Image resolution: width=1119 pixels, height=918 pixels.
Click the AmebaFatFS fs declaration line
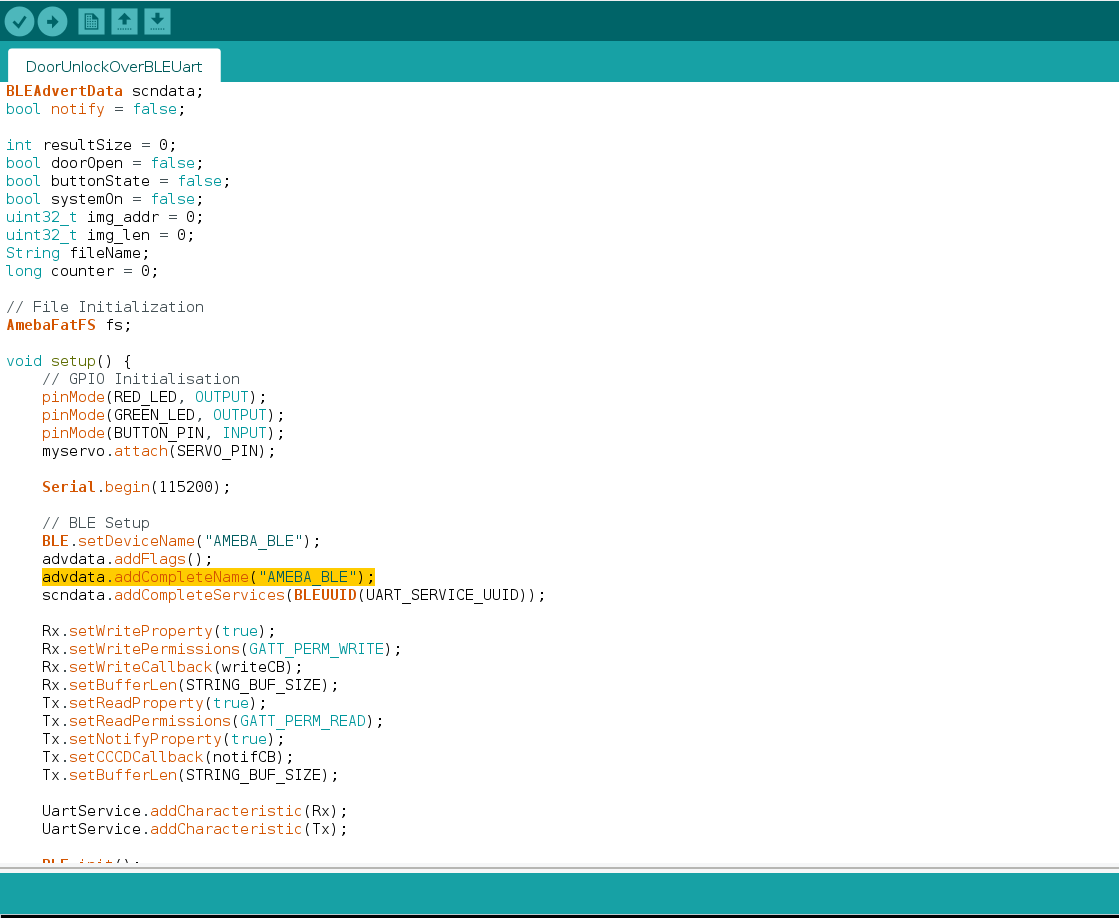[68, 325]
